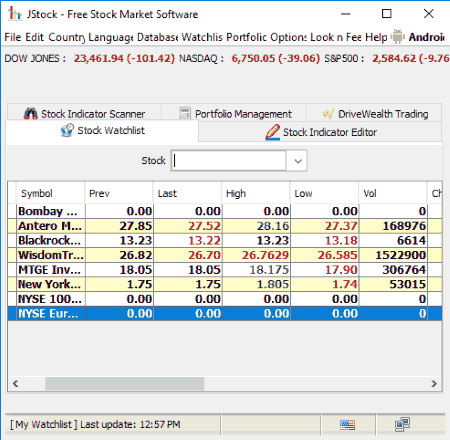
Task: Select the WisdomTr... stock row
Action: tap(225, 255)
